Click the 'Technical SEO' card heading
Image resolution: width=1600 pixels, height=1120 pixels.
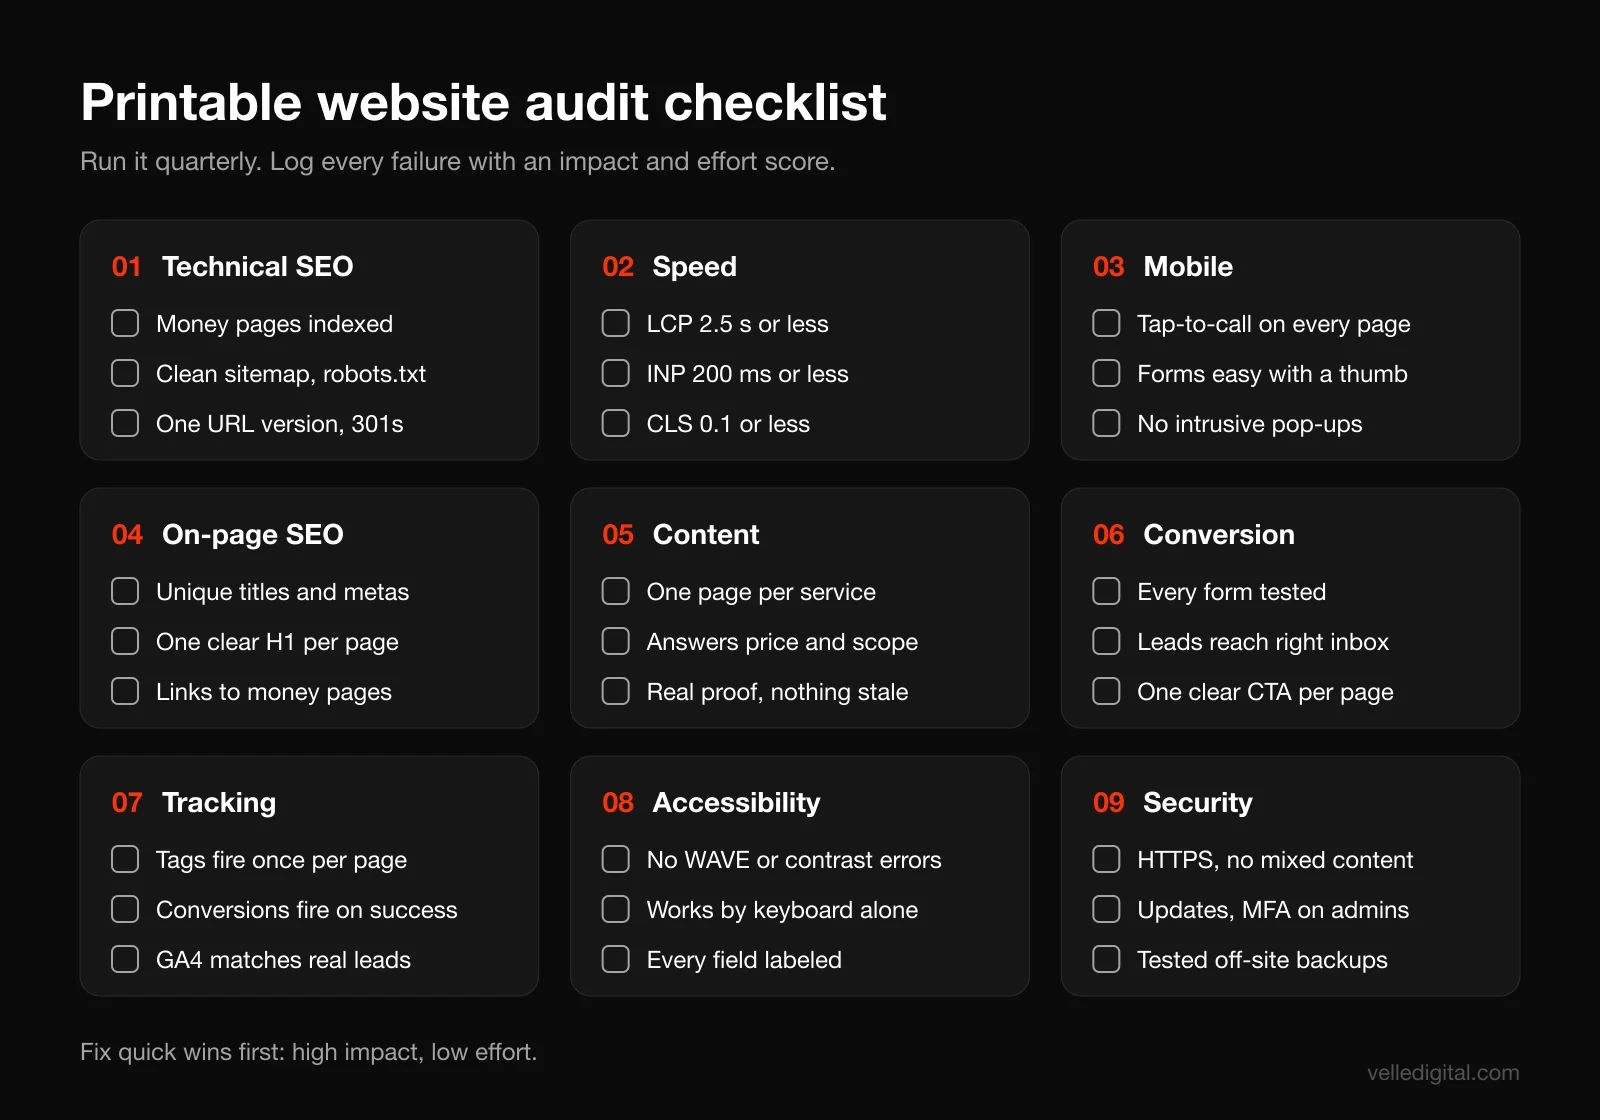coord(257,267)
